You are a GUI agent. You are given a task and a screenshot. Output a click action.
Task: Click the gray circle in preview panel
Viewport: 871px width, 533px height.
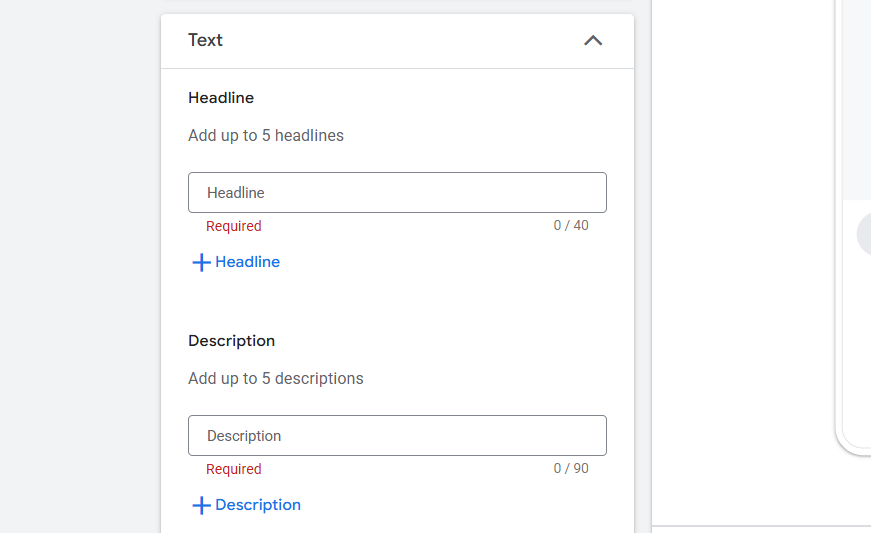(x=864, y=235)
